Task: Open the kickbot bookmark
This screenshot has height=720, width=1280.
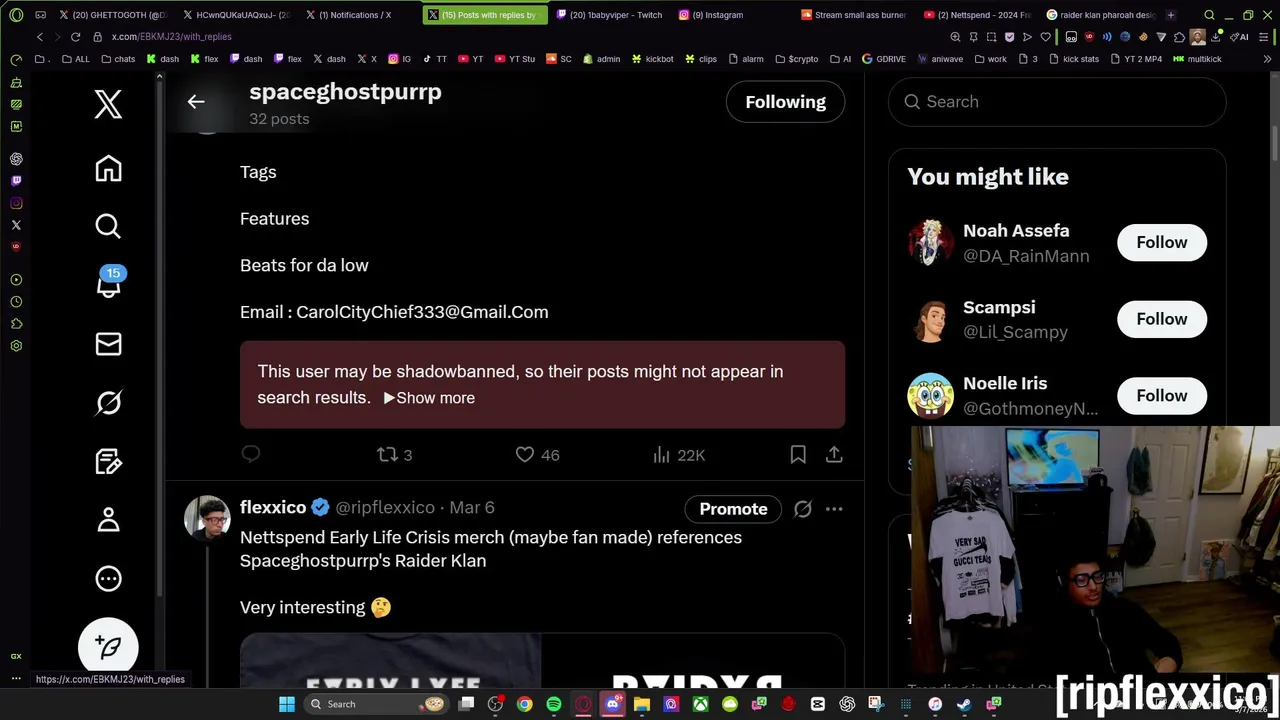Action: point(652,59)
